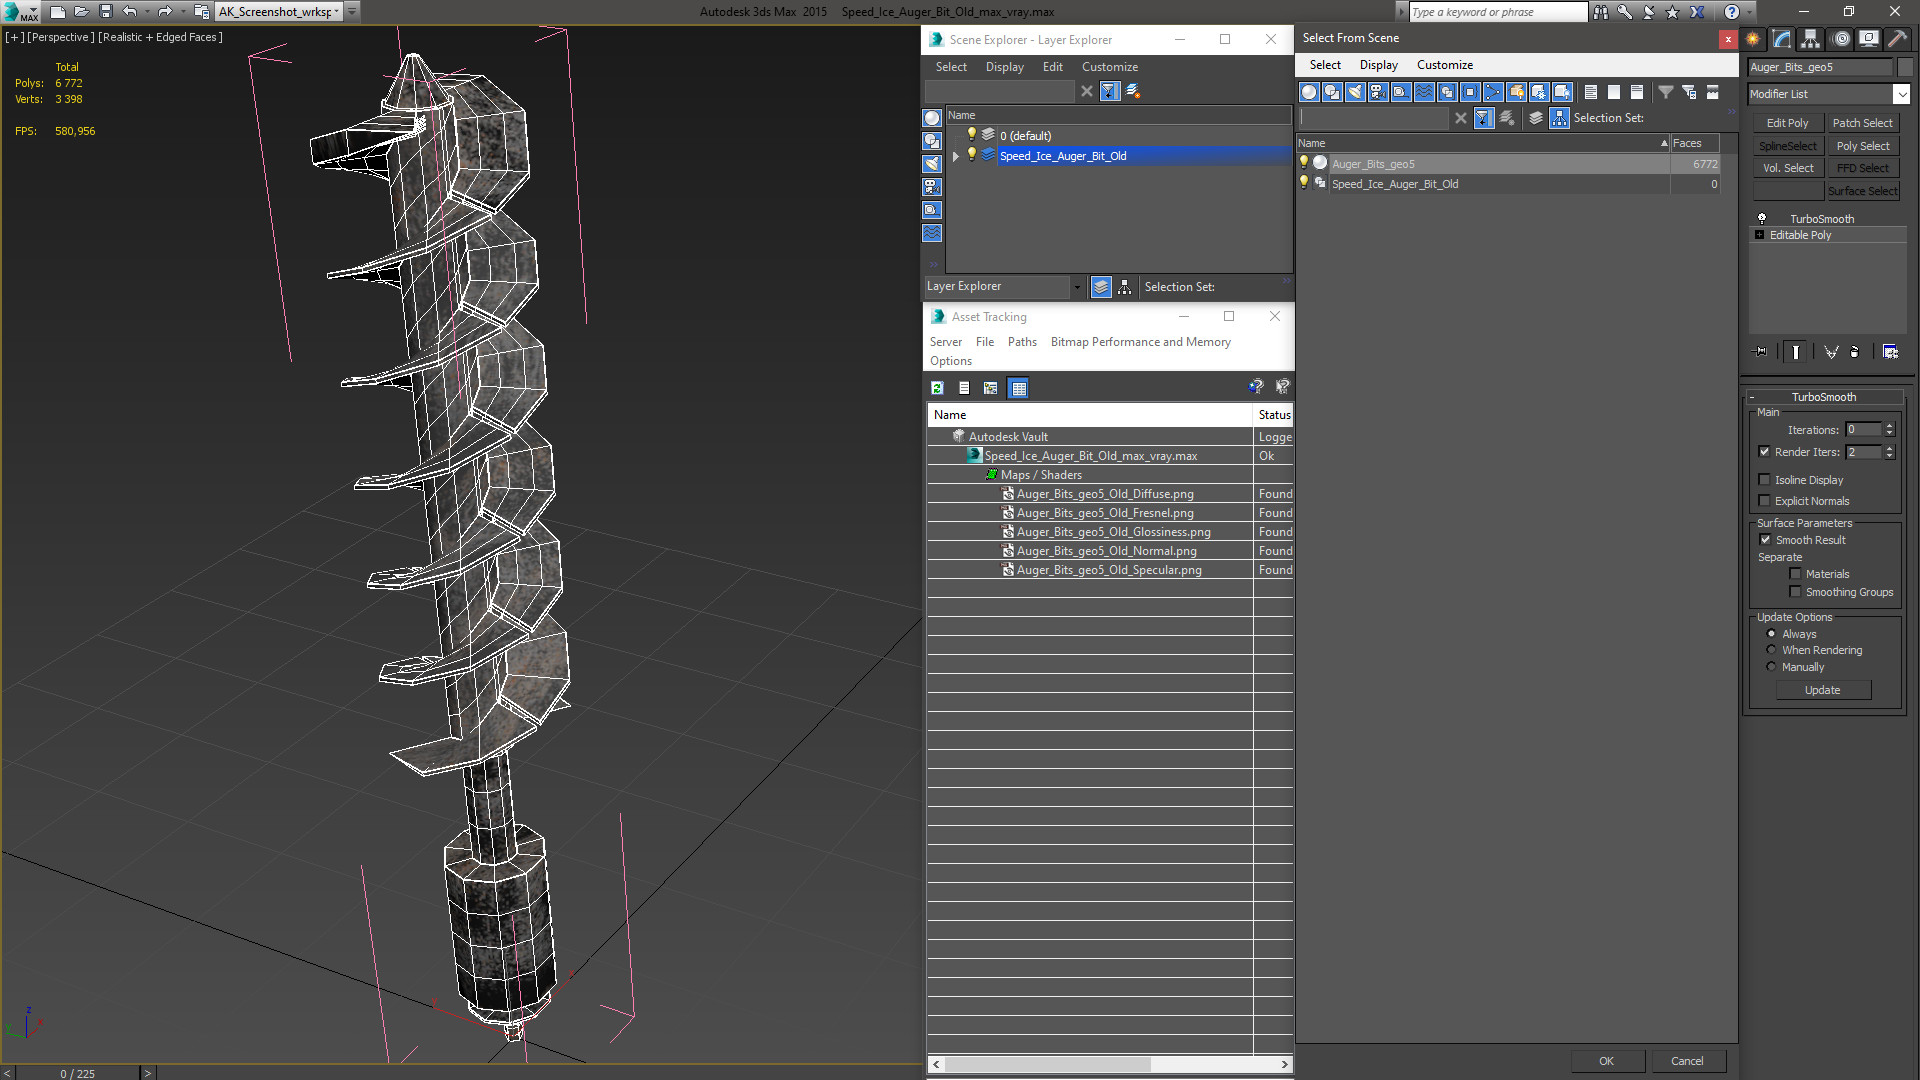Screen dimensions: 1920x1080
Task: Click Select All icon in Select From Scene
Action: [1591, 92]
